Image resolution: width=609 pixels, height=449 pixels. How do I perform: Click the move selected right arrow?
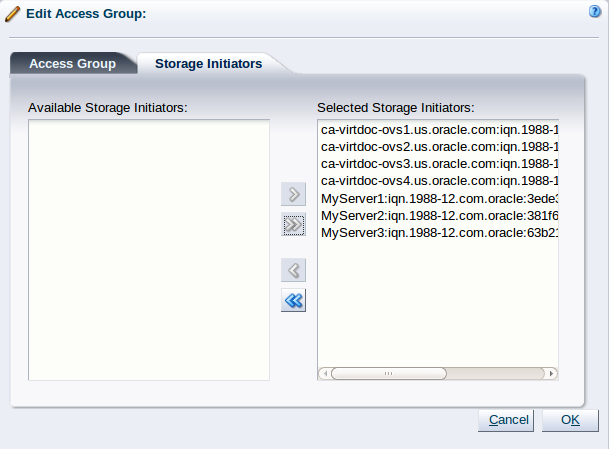tap(293, 195)
